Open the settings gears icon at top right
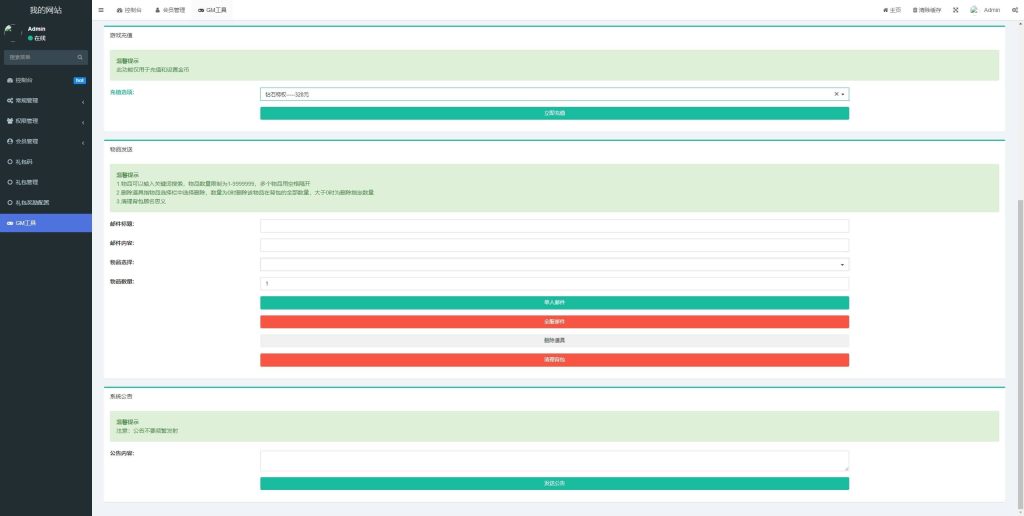Viewport: 1024px width, 516px height. (1015, 10)
